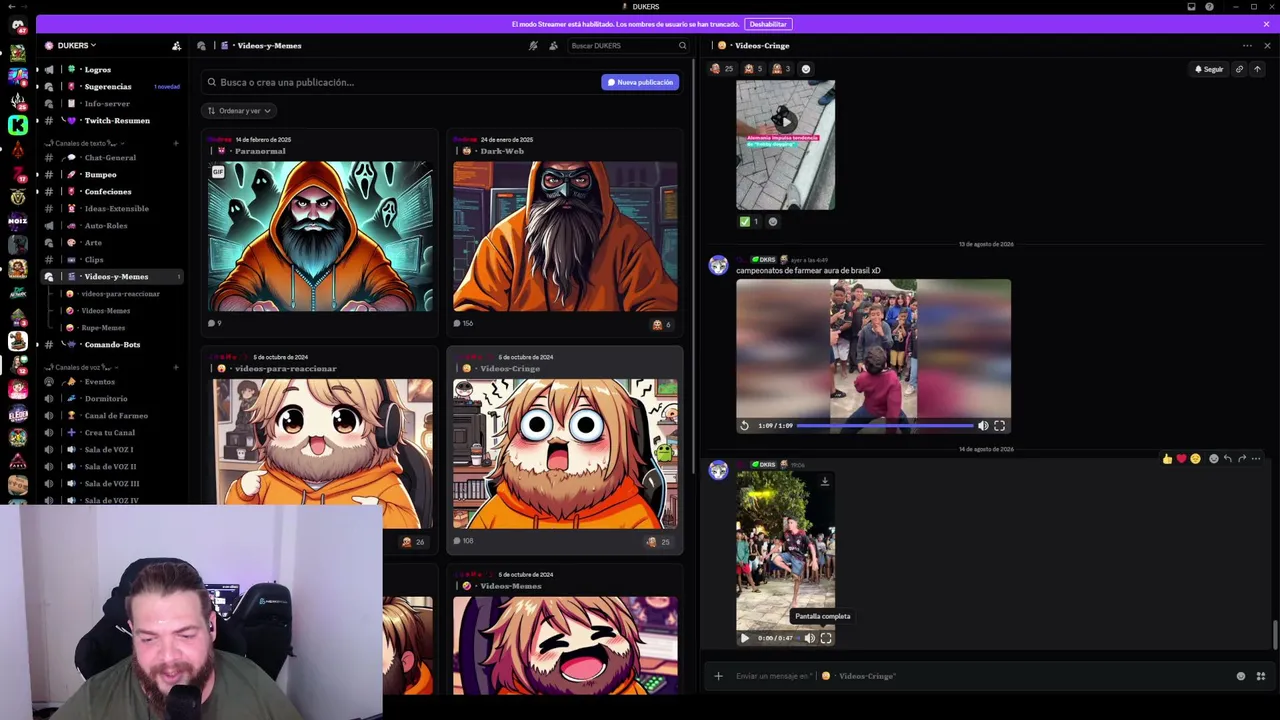This screenshot has width=1280, height=720.
Task: Join the Sala de VOZ I channel
Action: point(108,449)
